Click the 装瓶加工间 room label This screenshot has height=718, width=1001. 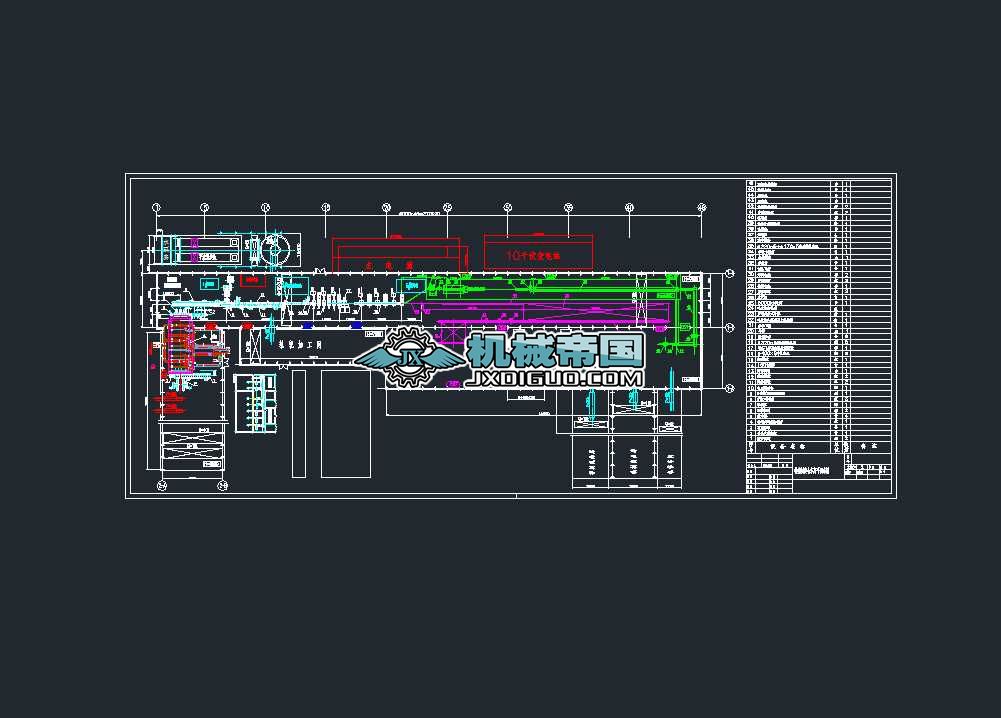point(300,345)
